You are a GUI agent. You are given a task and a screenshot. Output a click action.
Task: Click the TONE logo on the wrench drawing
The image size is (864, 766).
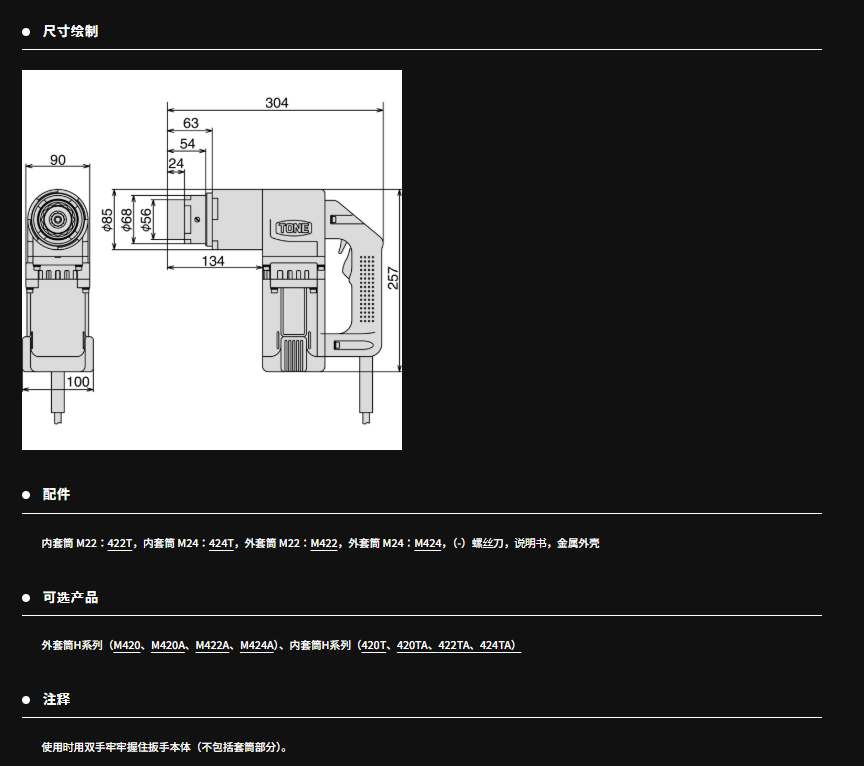coord(293,228)
